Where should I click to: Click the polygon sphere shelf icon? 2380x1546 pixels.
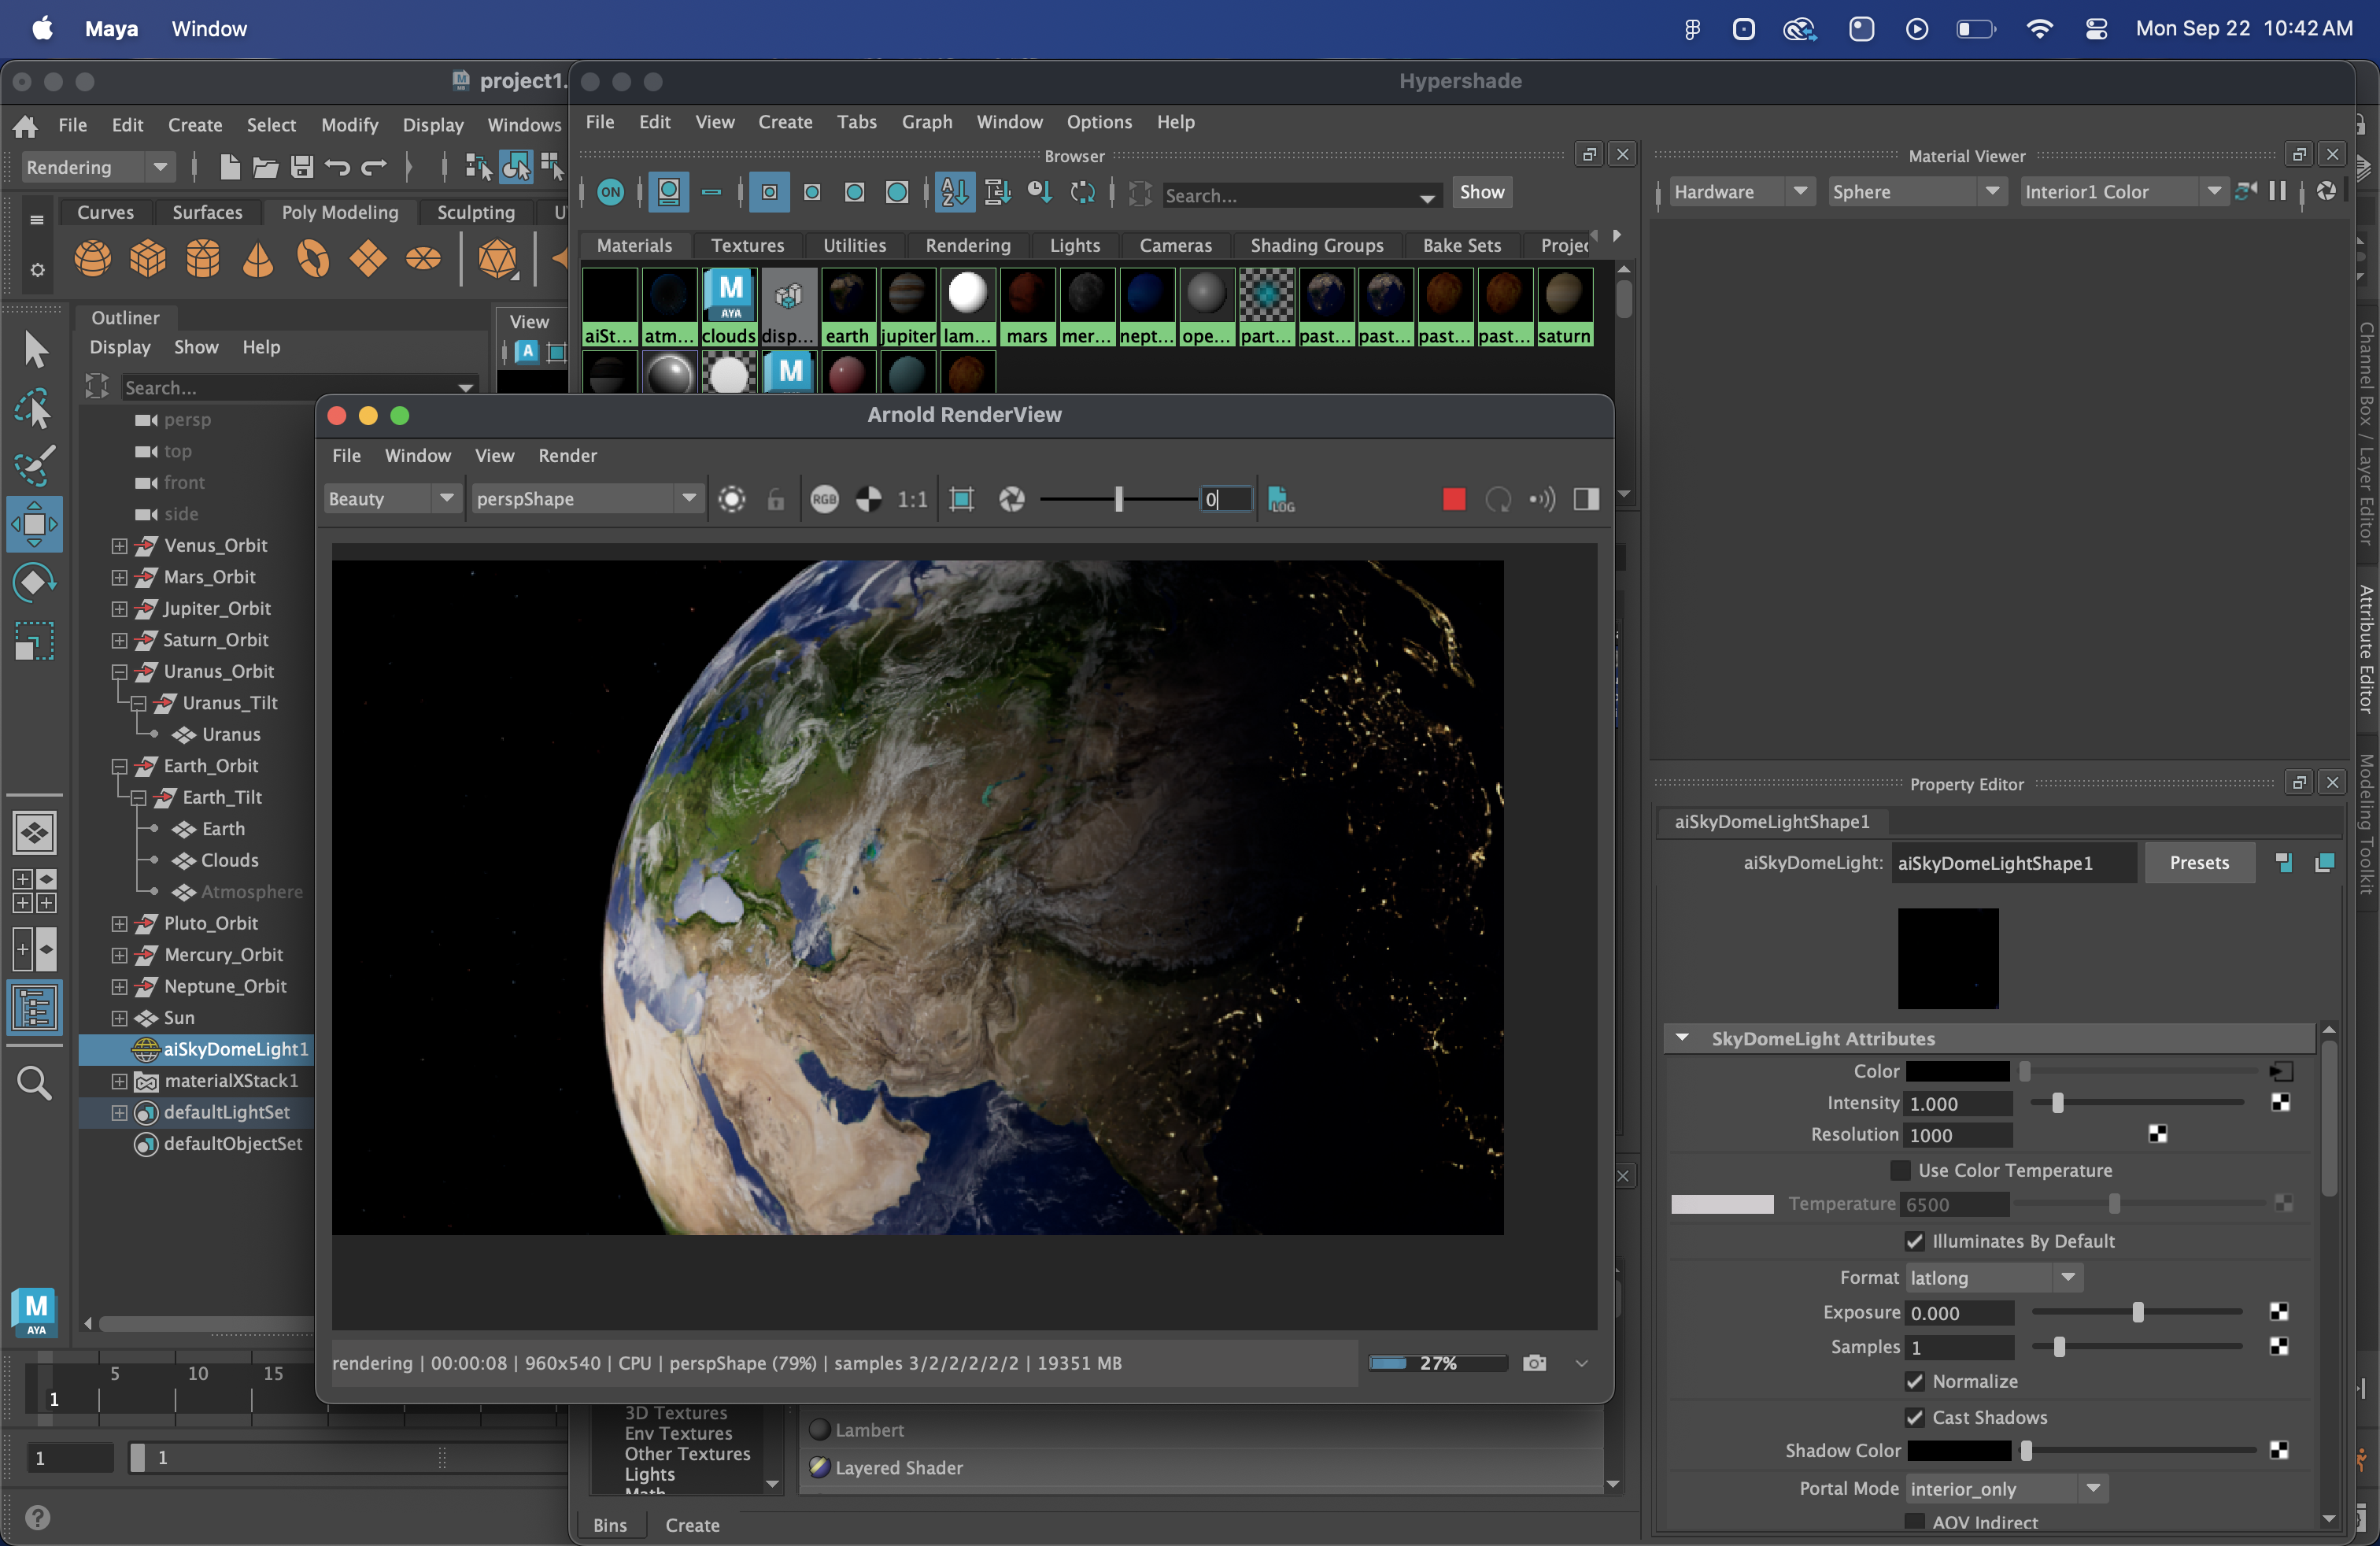point(93,258)
